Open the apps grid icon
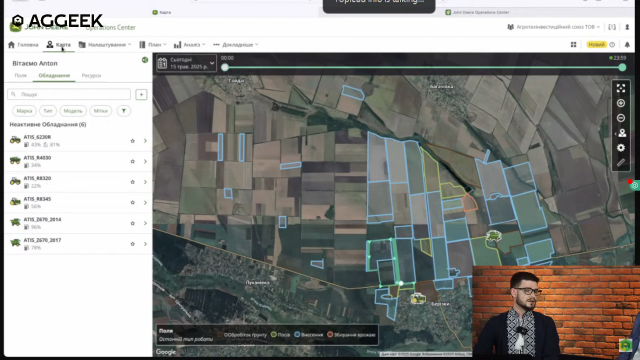640x360 pixels. point(573,44)
